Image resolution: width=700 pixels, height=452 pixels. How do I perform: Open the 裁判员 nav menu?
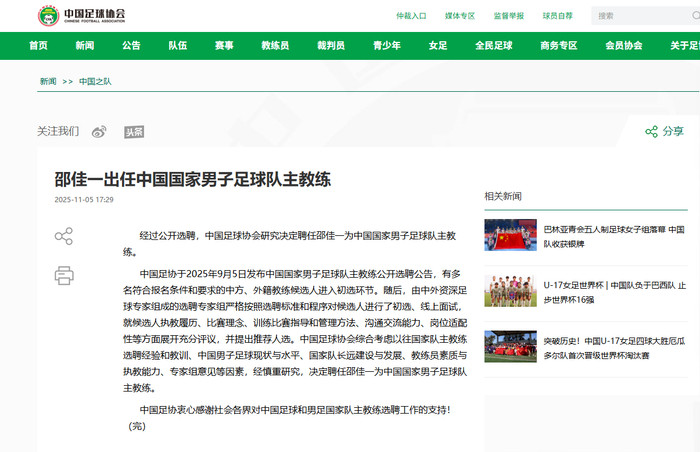pyautogui.click(x=331, y=46)
